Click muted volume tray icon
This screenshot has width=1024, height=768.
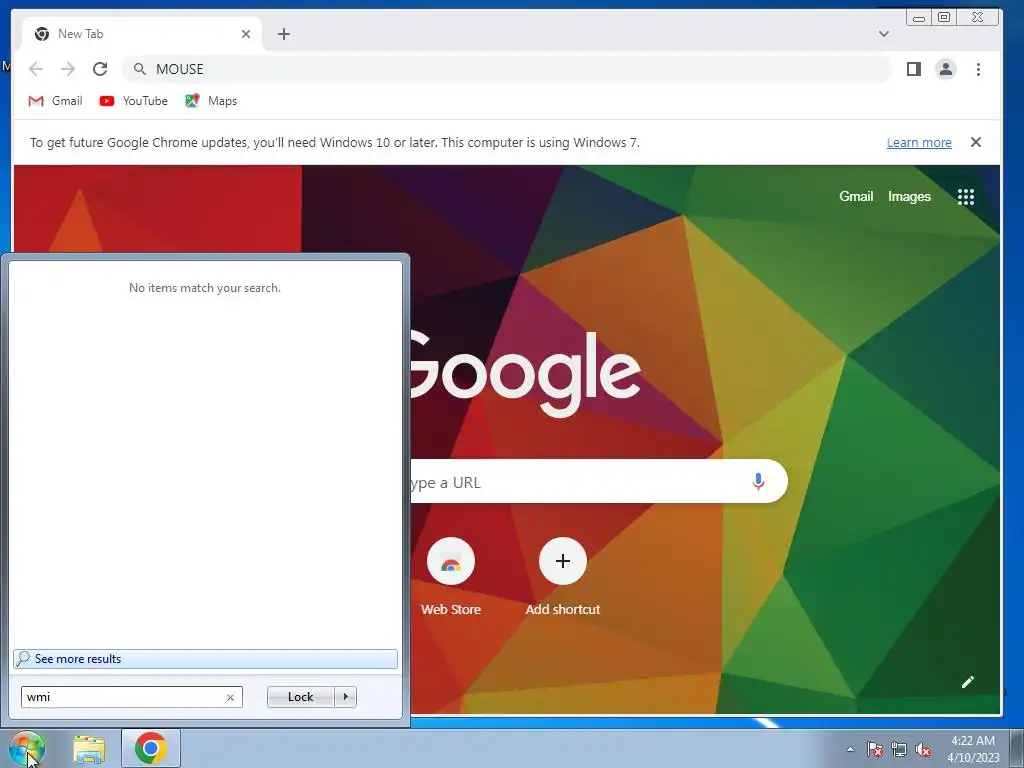[923, 749]
